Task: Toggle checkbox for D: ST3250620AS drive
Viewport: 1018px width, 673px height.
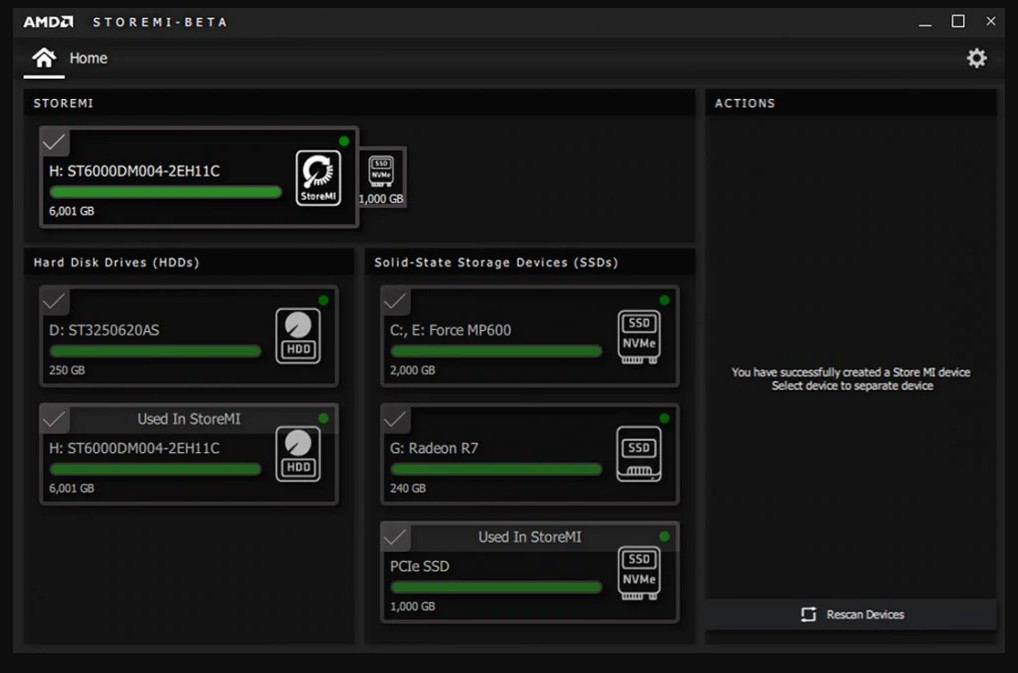Action: tap(55, 300)
